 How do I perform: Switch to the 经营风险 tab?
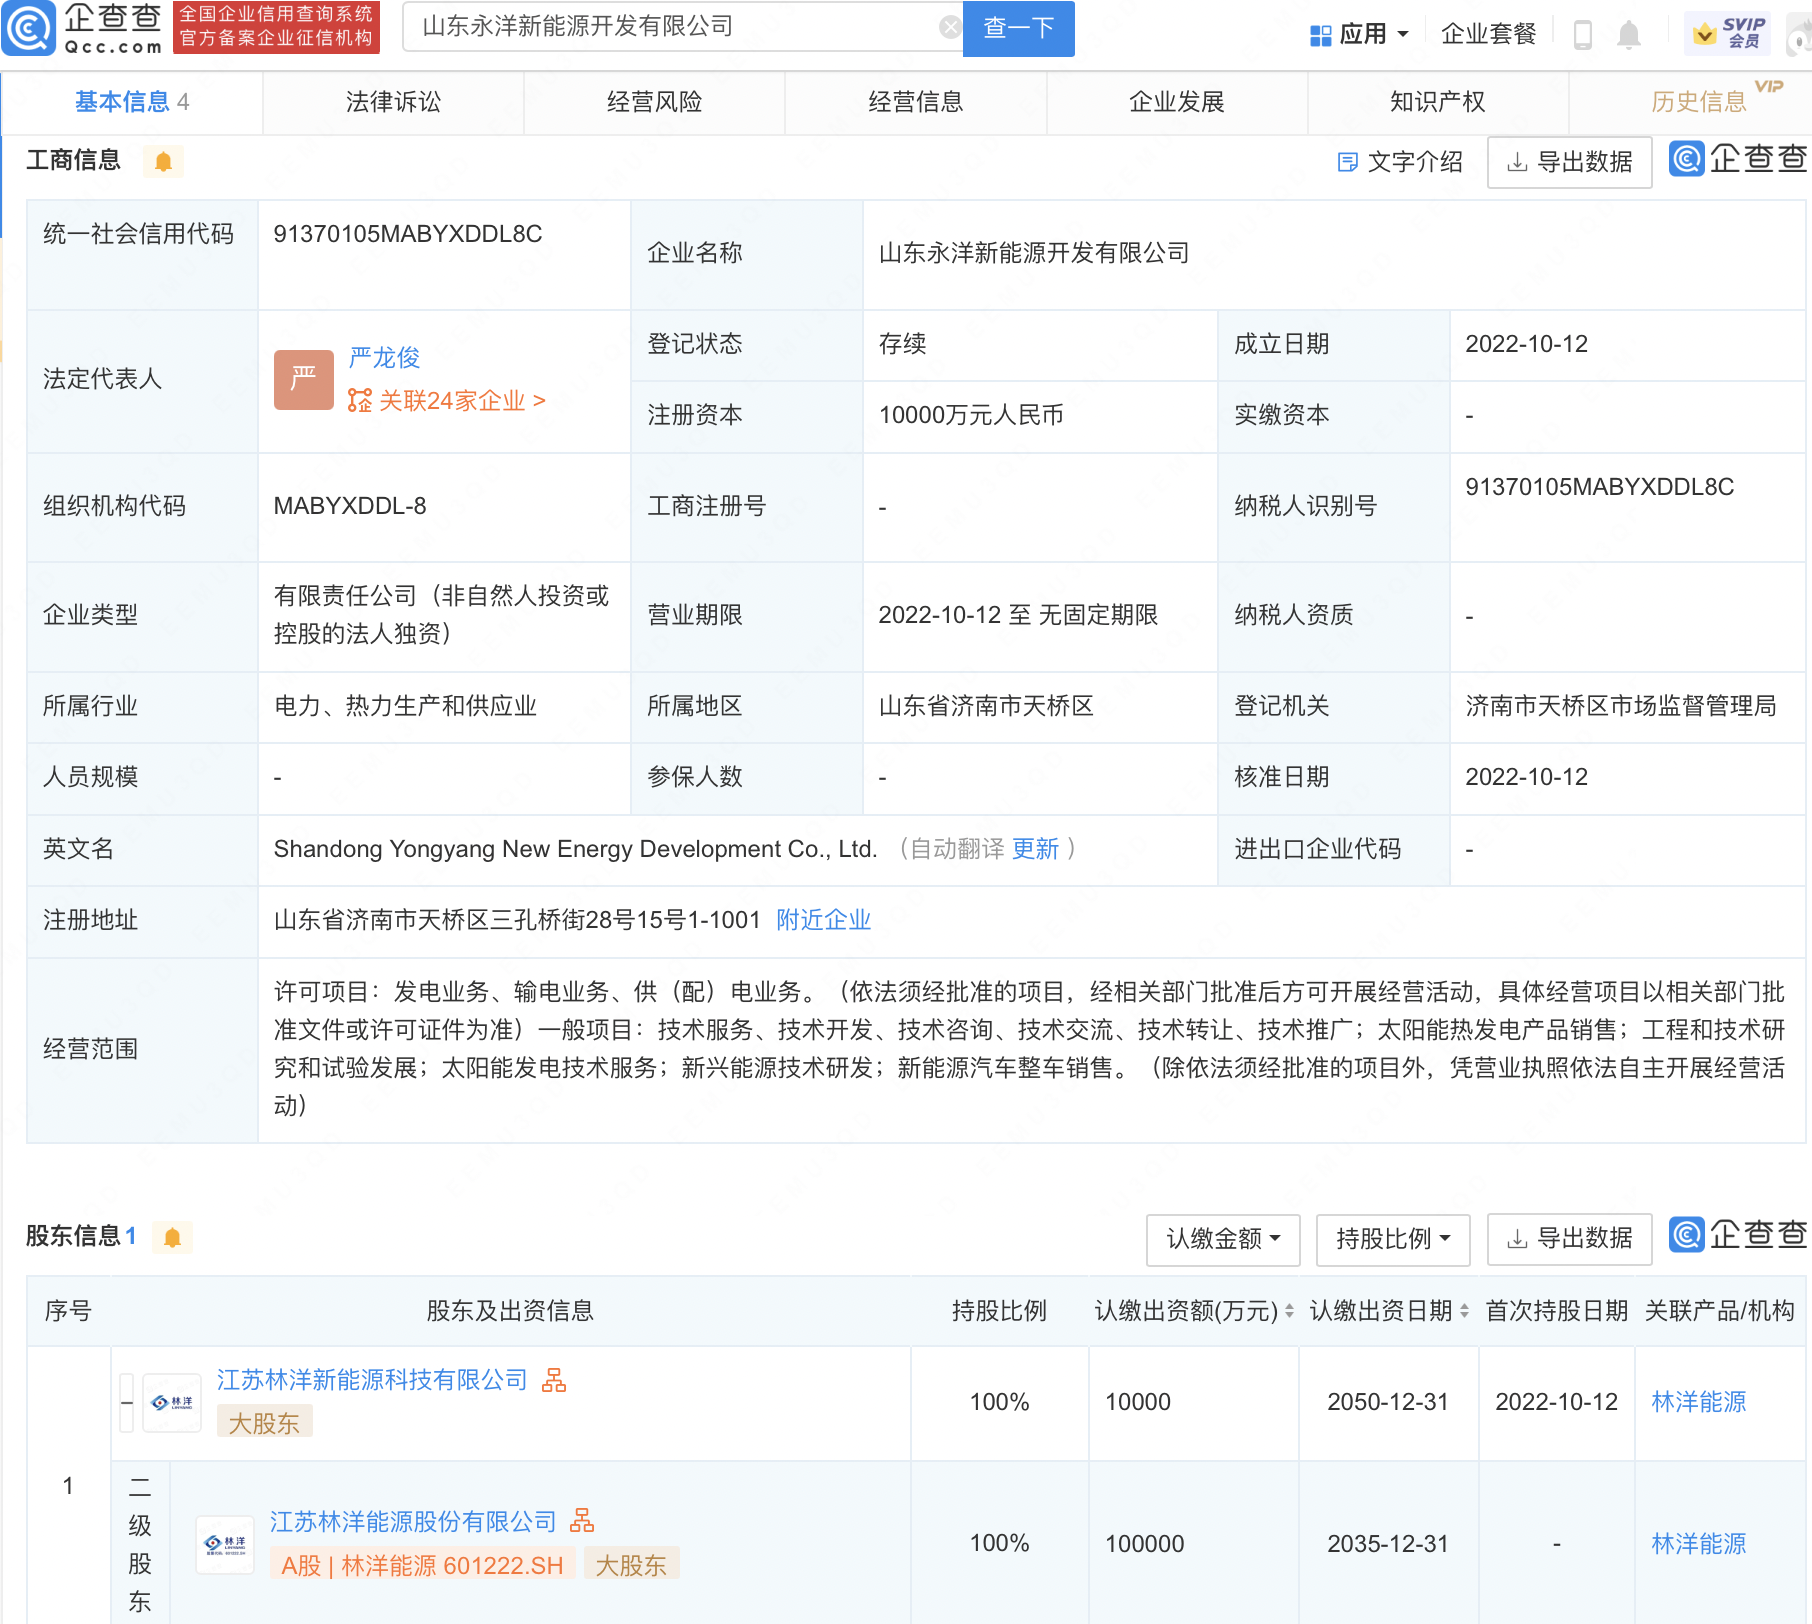(x=654, y=102)
